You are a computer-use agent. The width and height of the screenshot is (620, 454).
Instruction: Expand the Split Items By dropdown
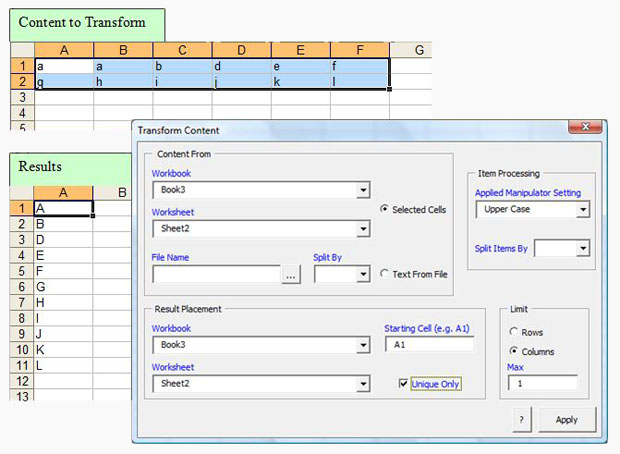click(582, 248)
